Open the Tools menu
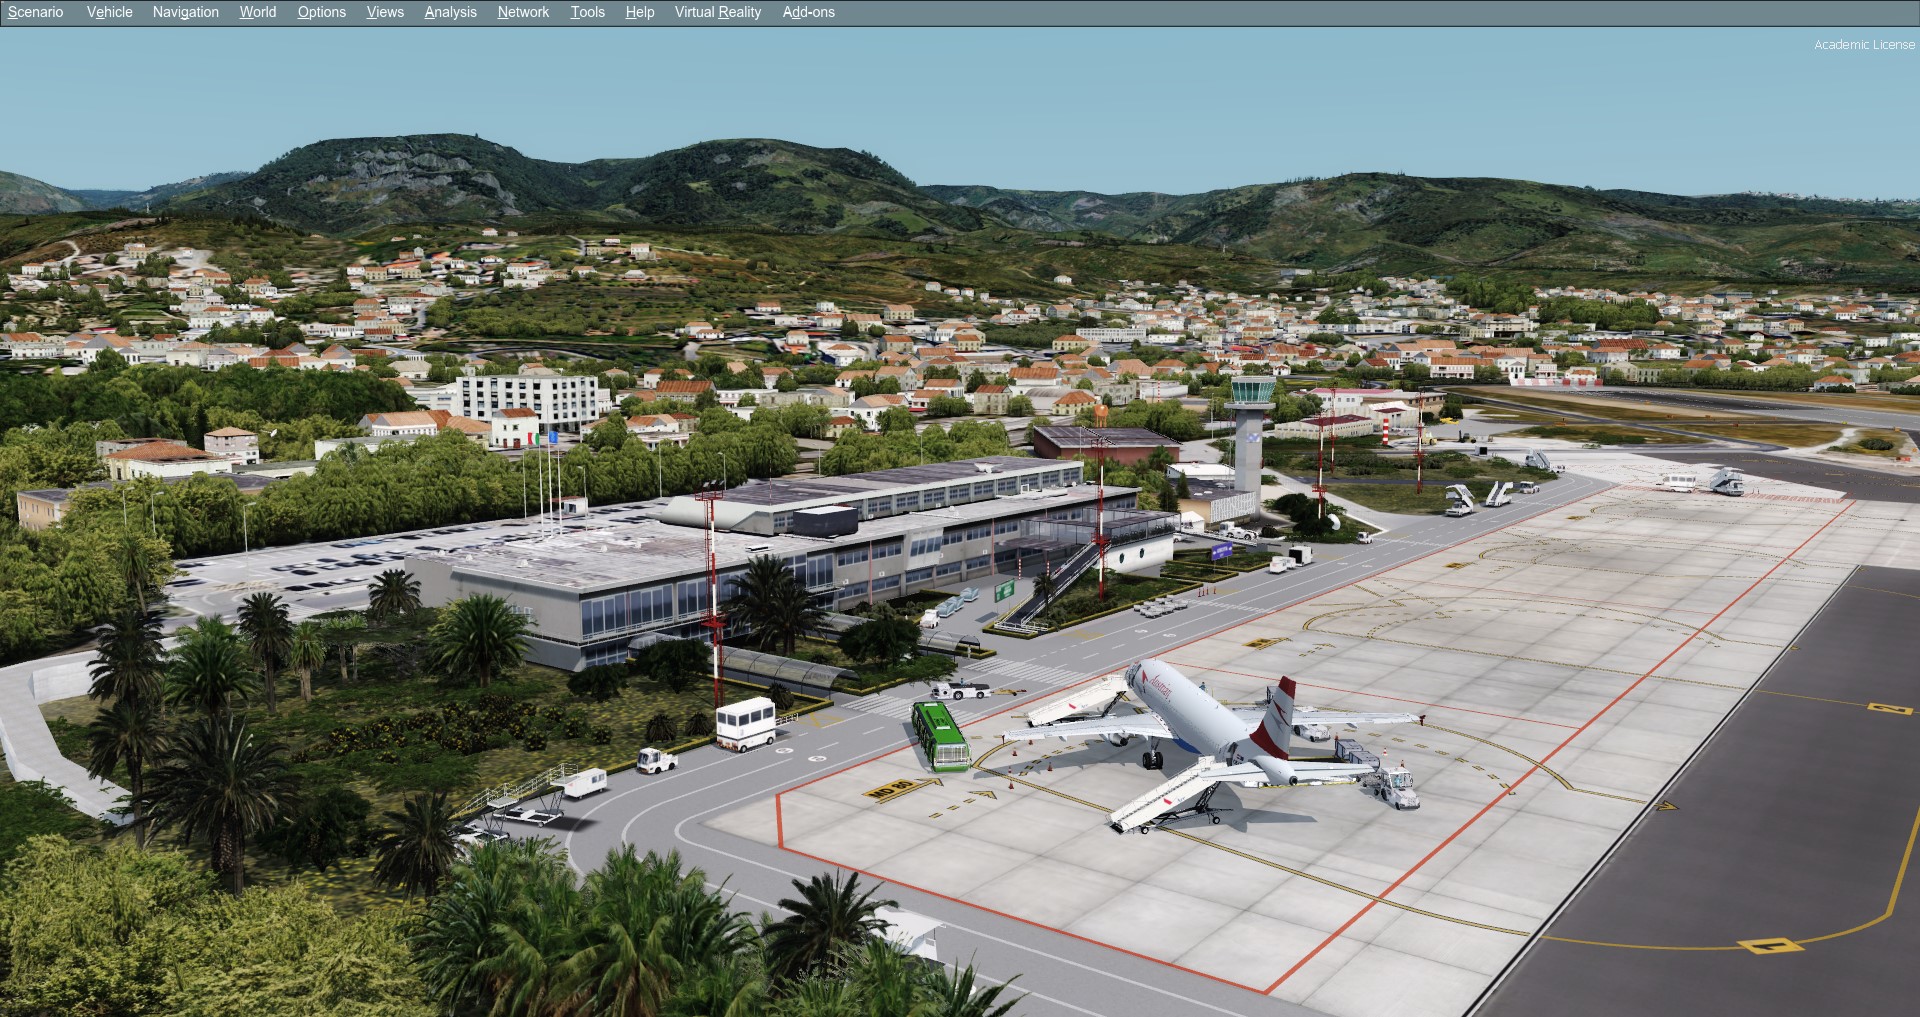Screen dimensions: 1920x1017 click(588, 12)
